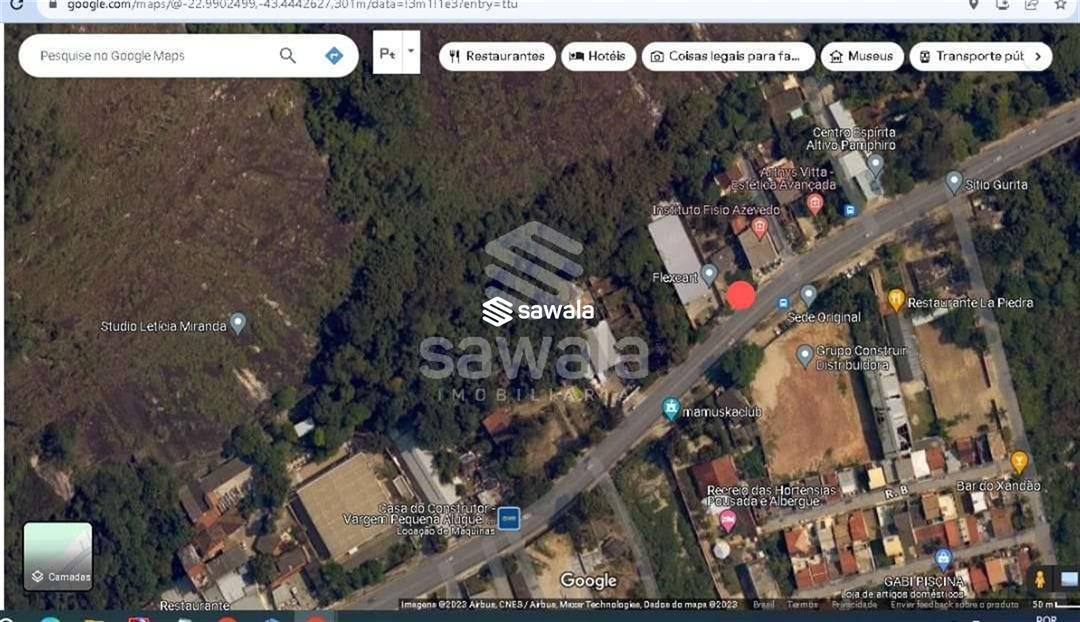The width and height of the screenshot is (1080, 622).
Task: Click the Museus filter button
Action: [862, 56]
